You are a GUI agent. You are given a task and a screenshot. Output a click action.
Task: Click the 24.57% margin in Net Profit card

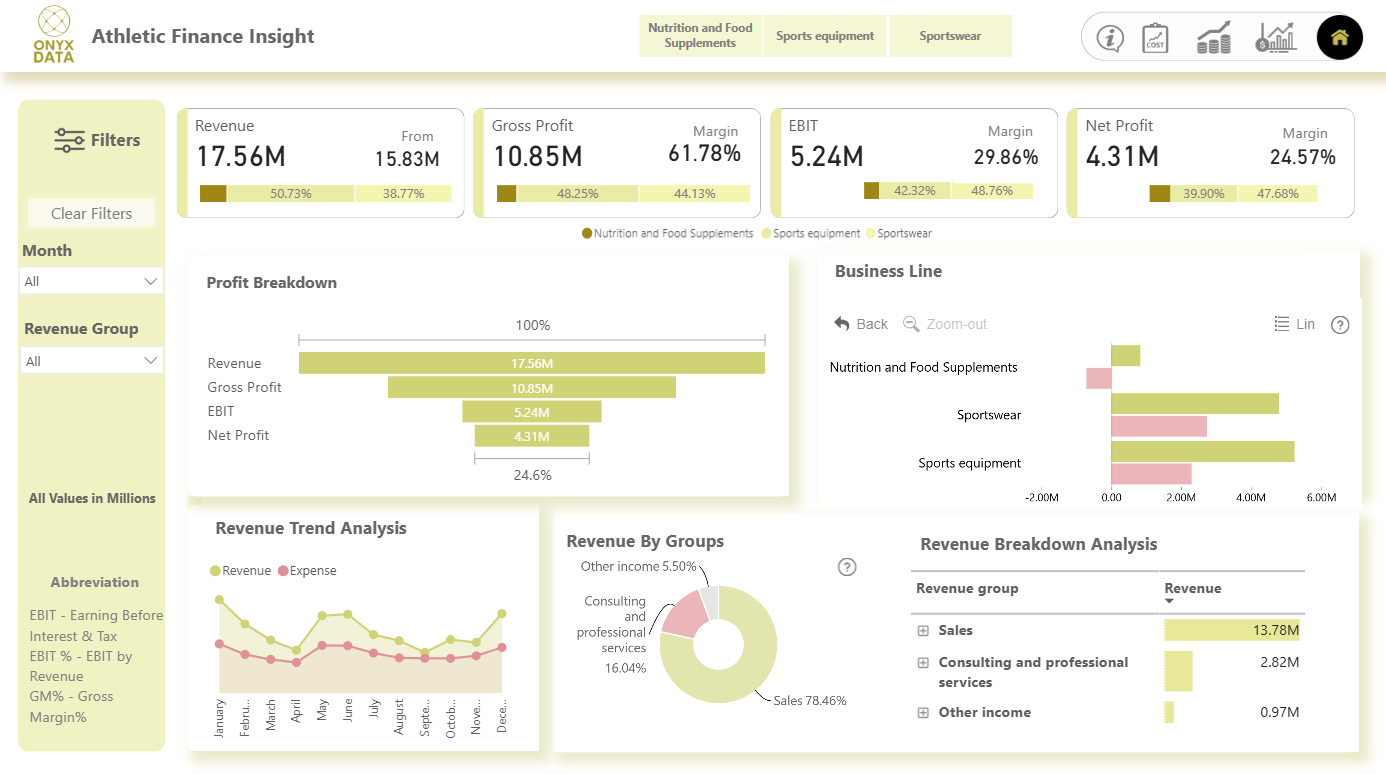click(1303, 157)
